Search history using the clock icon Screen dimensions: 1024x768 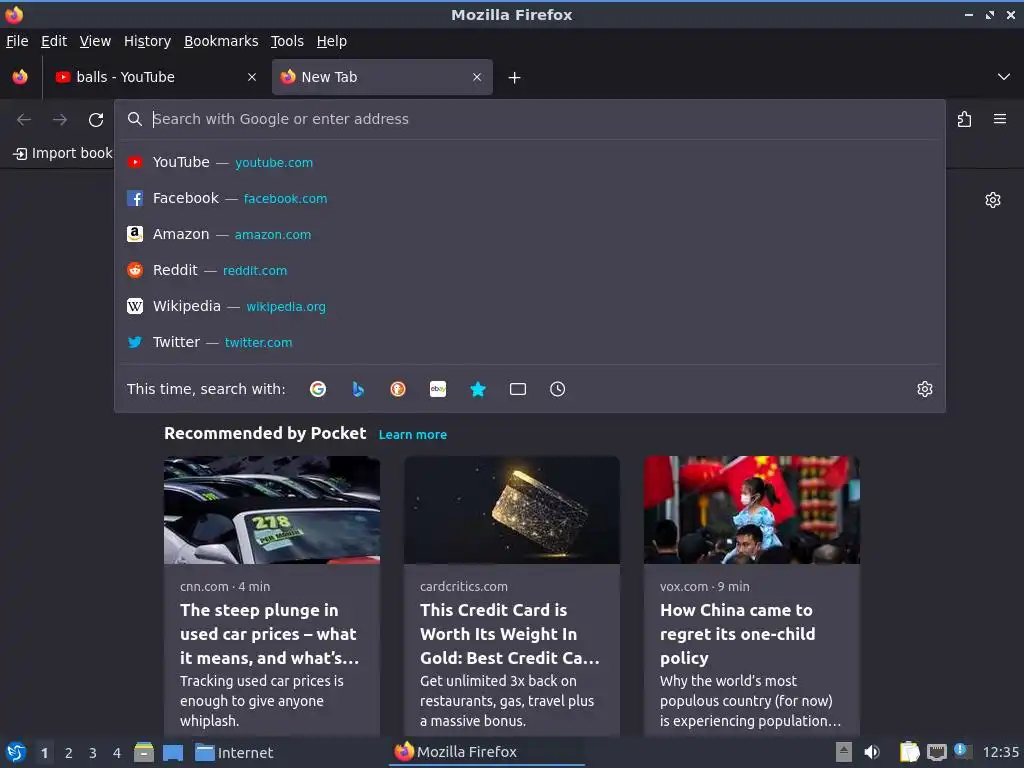point(558,389)
